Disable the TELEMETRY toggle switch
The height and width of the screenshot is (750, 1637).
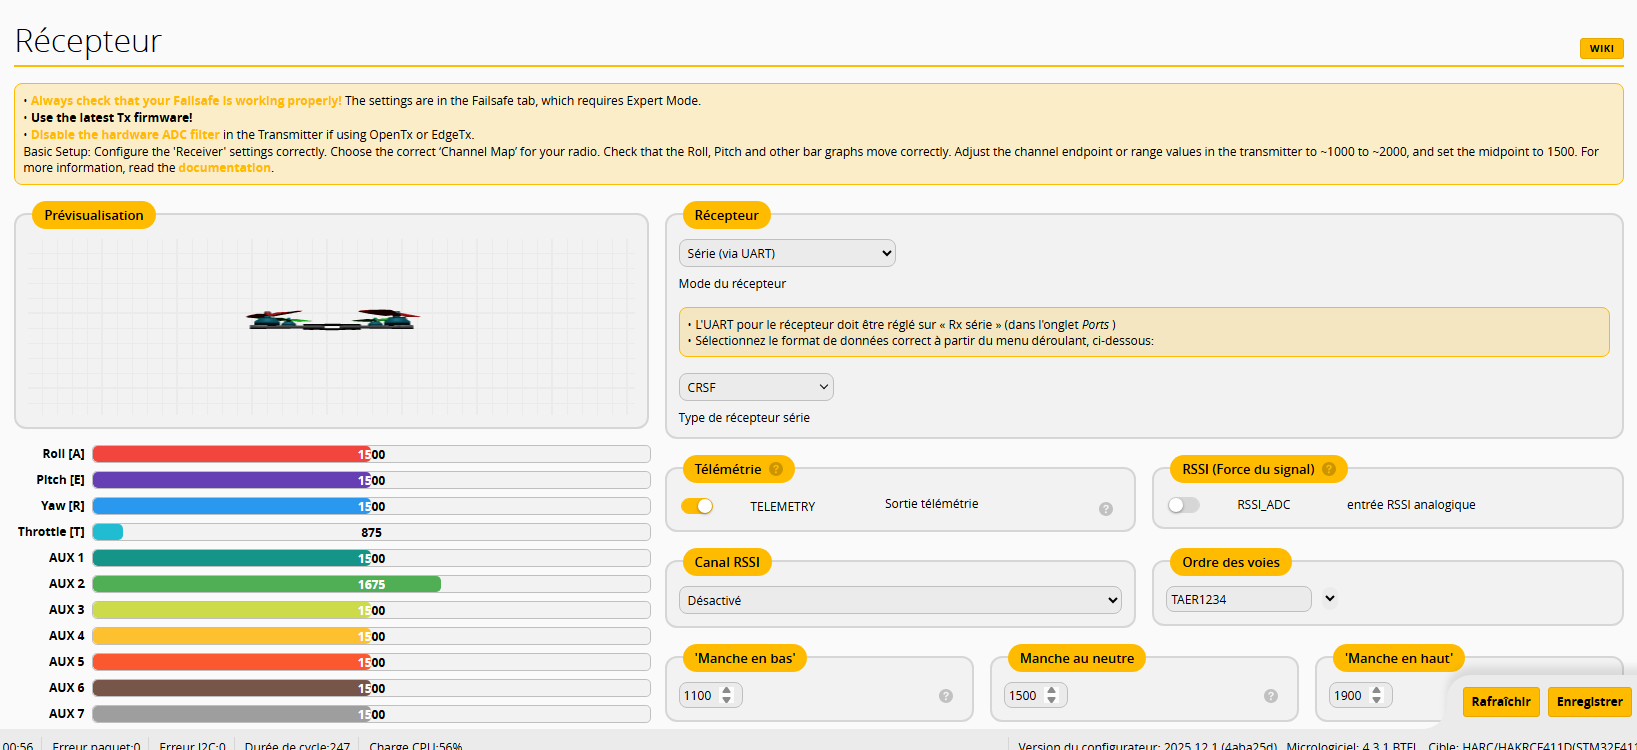point(697,506)
